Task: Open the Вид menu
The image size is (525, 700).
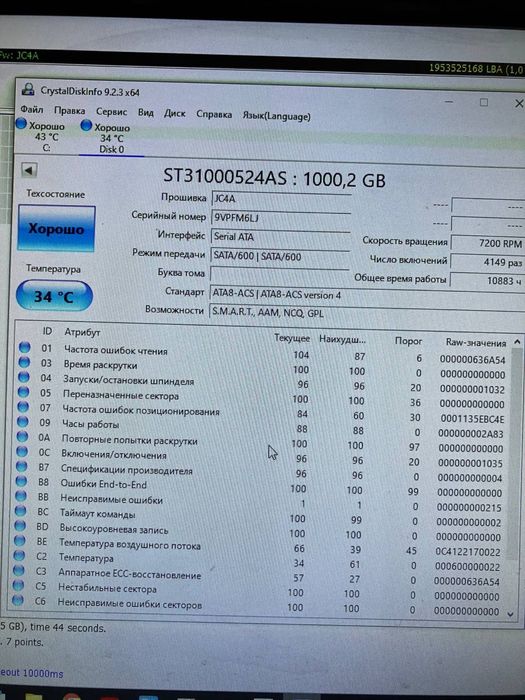Action: [x=145, y=112]
